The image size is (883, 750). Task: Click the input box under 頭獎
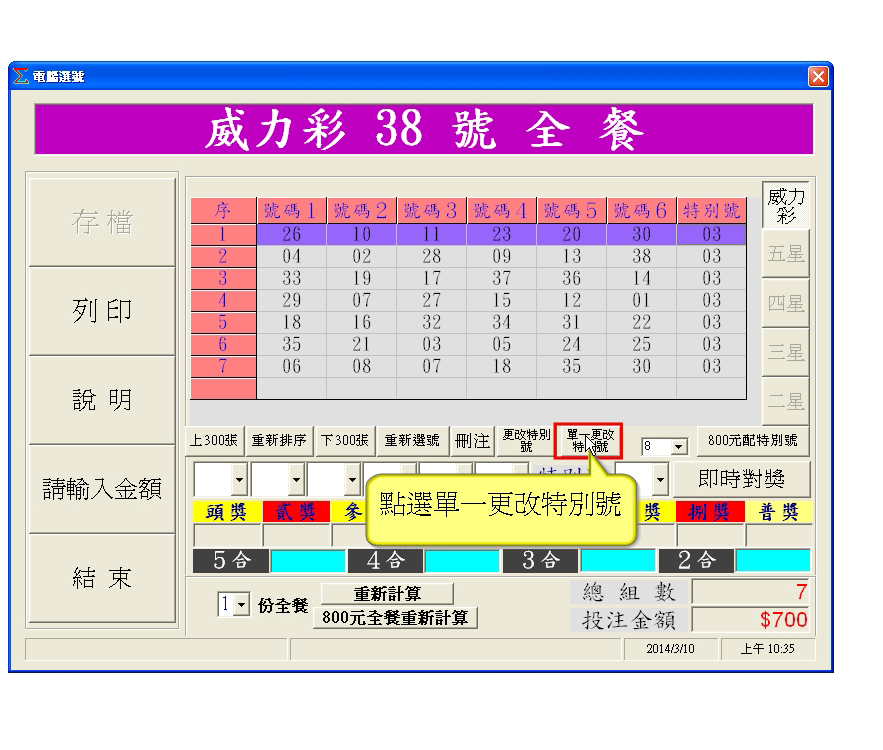click(228, 535)
